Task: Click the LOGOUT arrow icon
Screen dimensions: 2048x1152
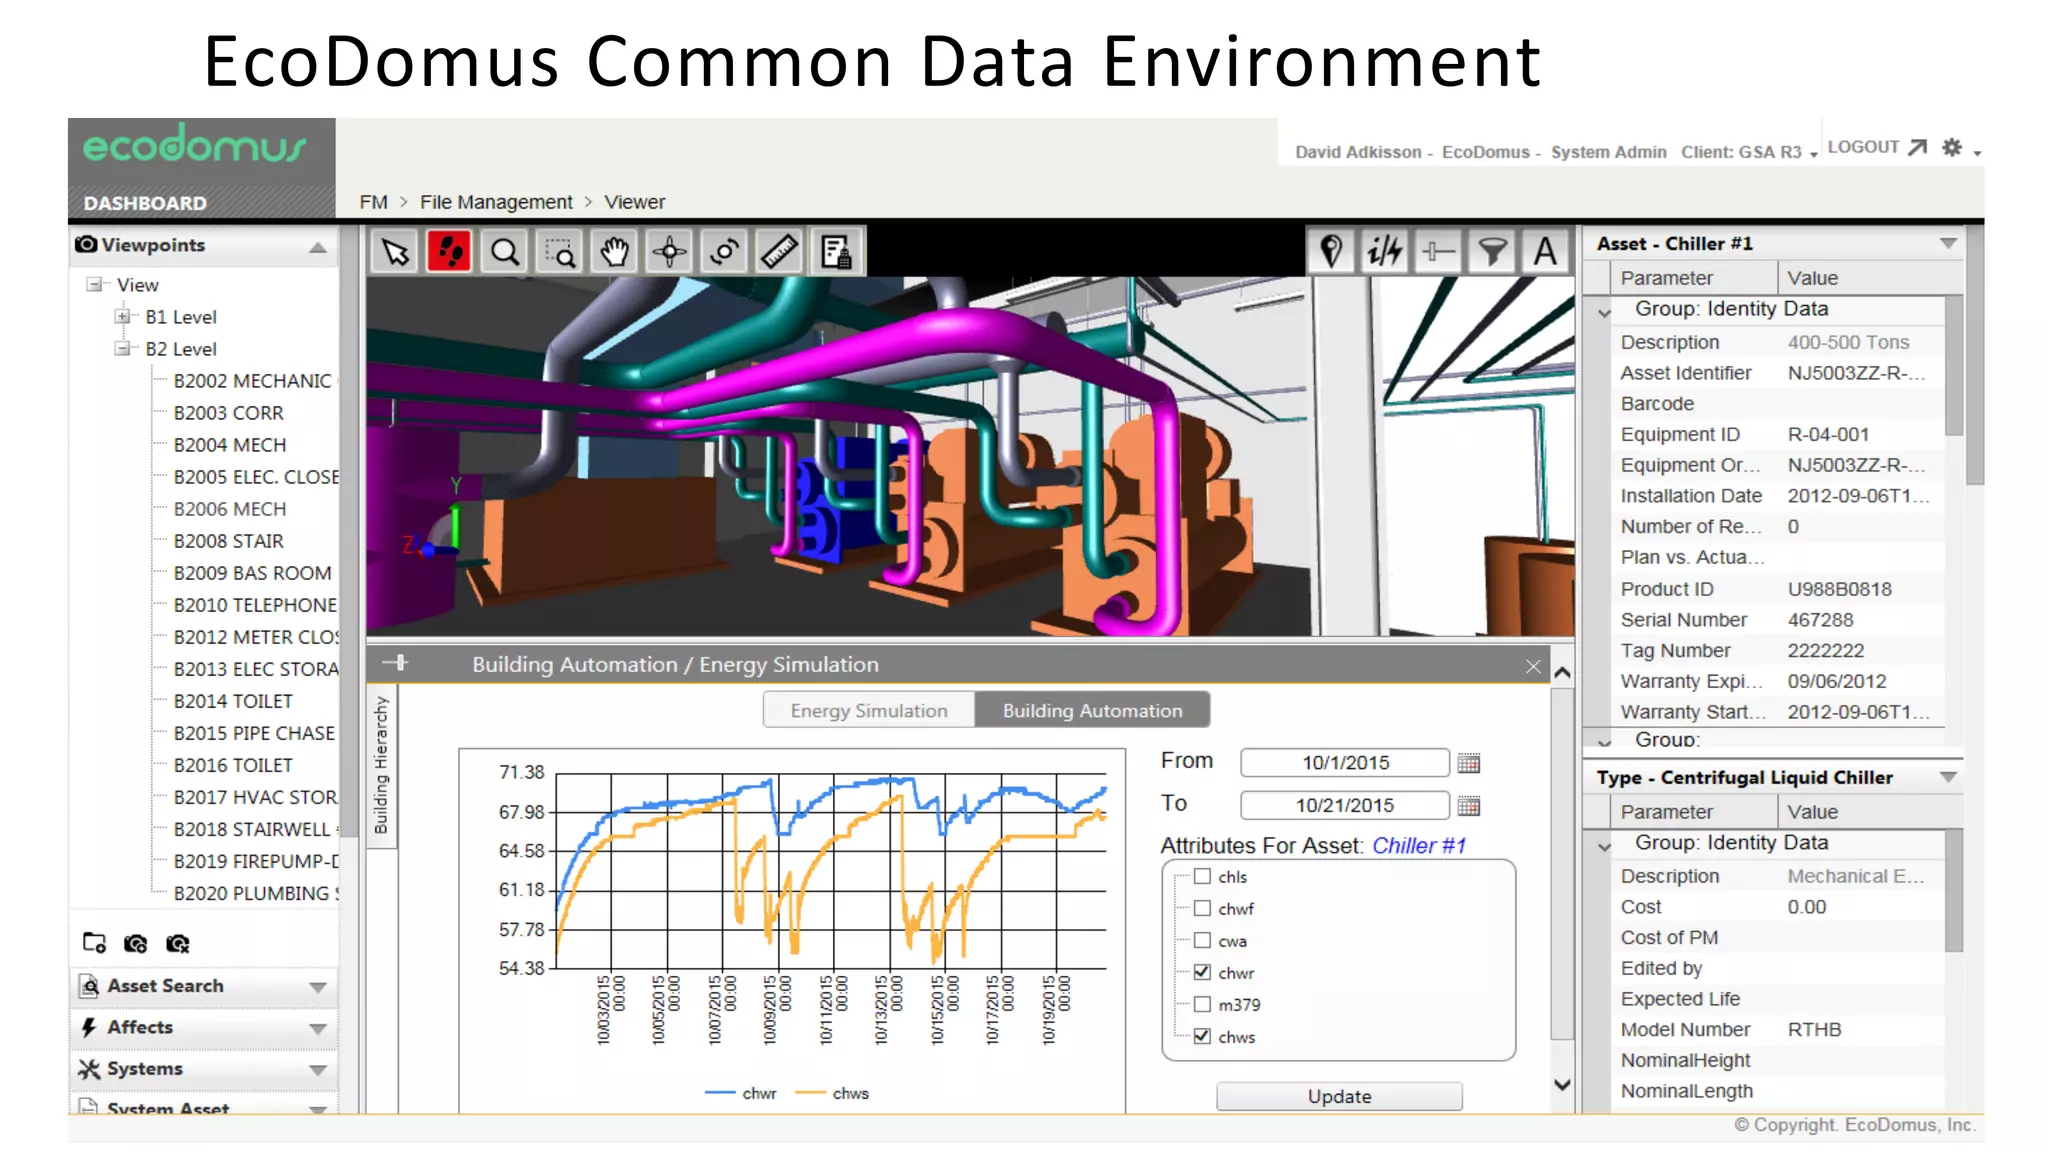Action: click(x=1918, y=147)
